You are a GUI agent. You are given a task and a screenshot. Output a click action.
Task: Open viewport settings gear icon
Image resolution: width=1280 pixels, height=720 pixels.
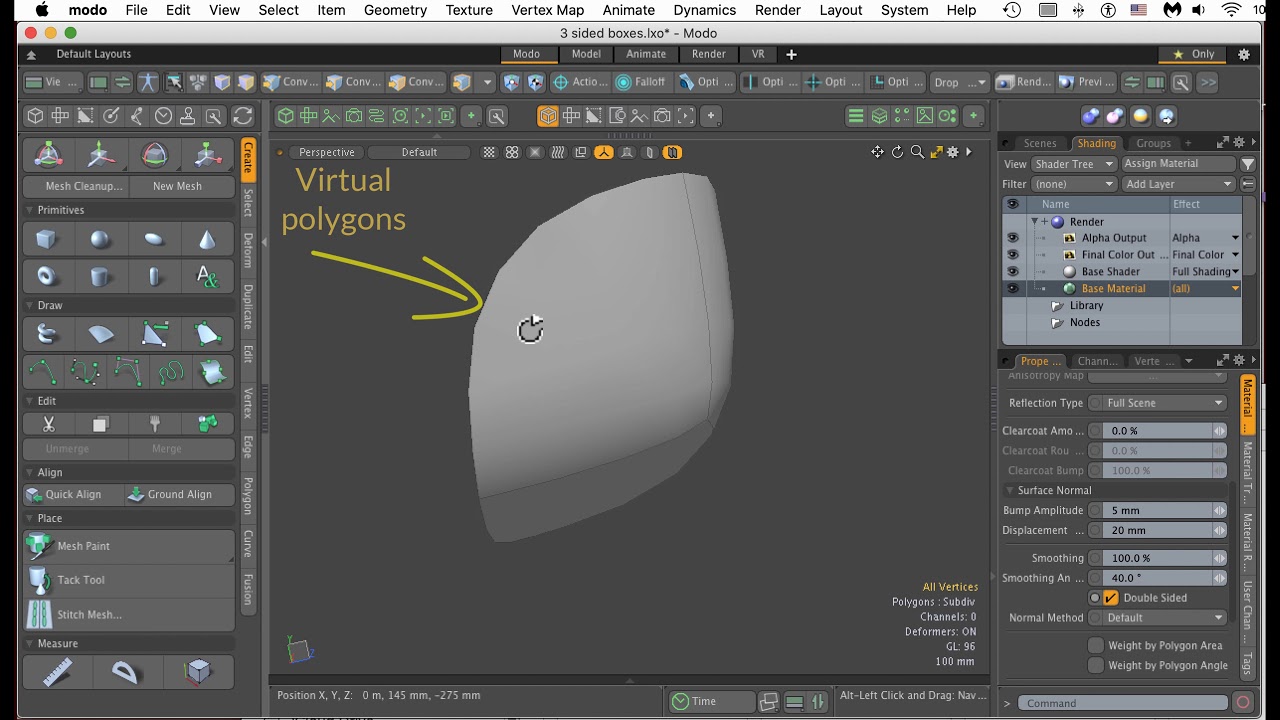point(953,152)
